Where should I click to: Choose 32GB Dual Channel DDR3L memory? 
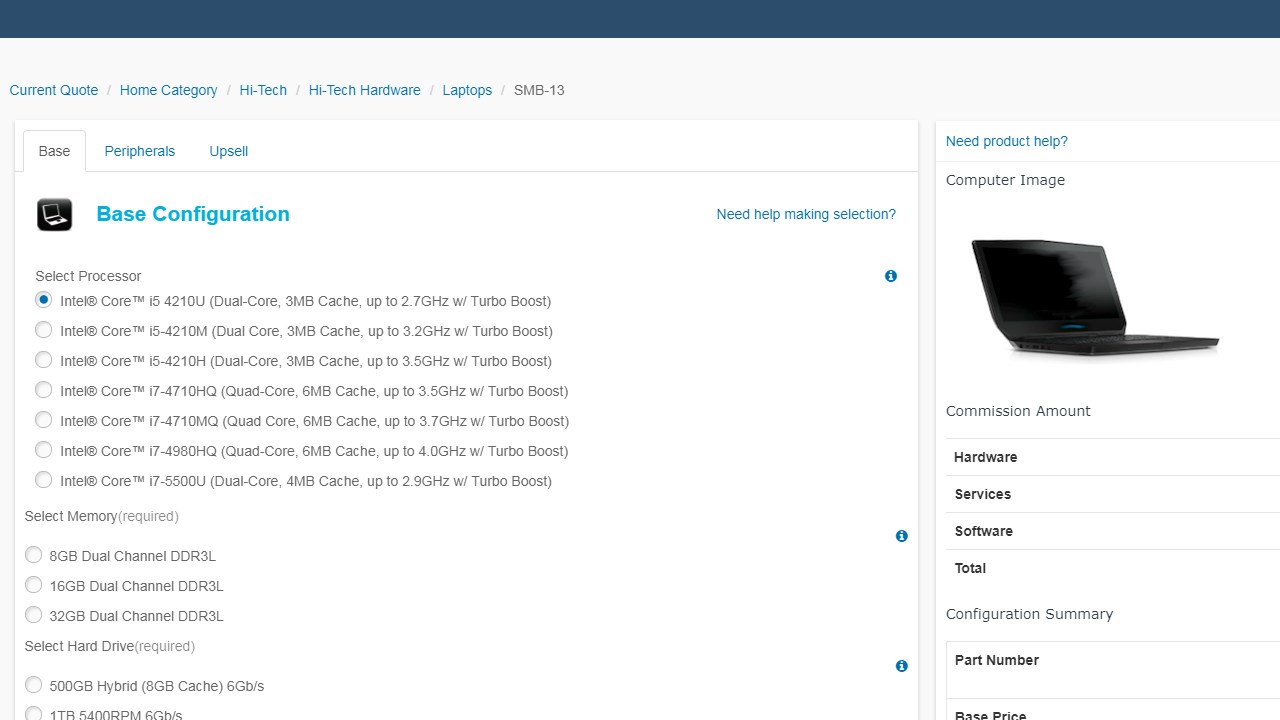click(x=33, y=615)
